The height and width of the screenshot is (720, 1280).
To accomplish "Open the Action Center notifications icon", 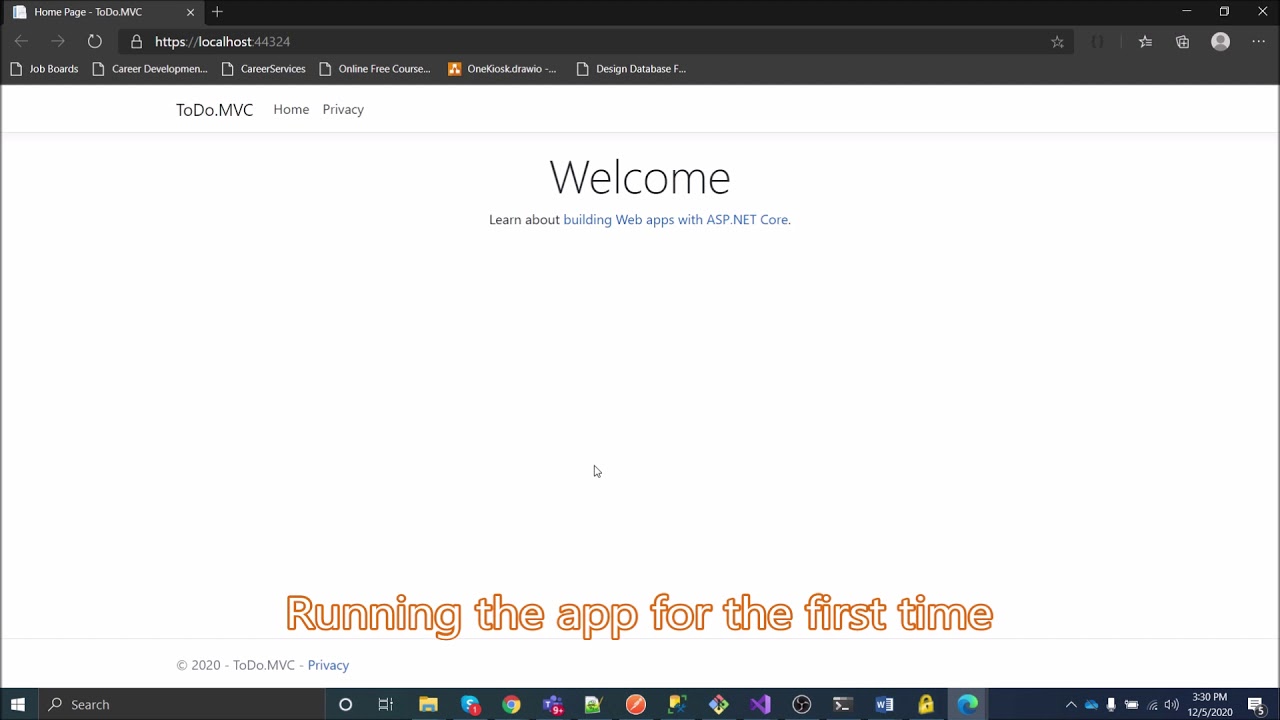I will click(x=1256, y=705).
